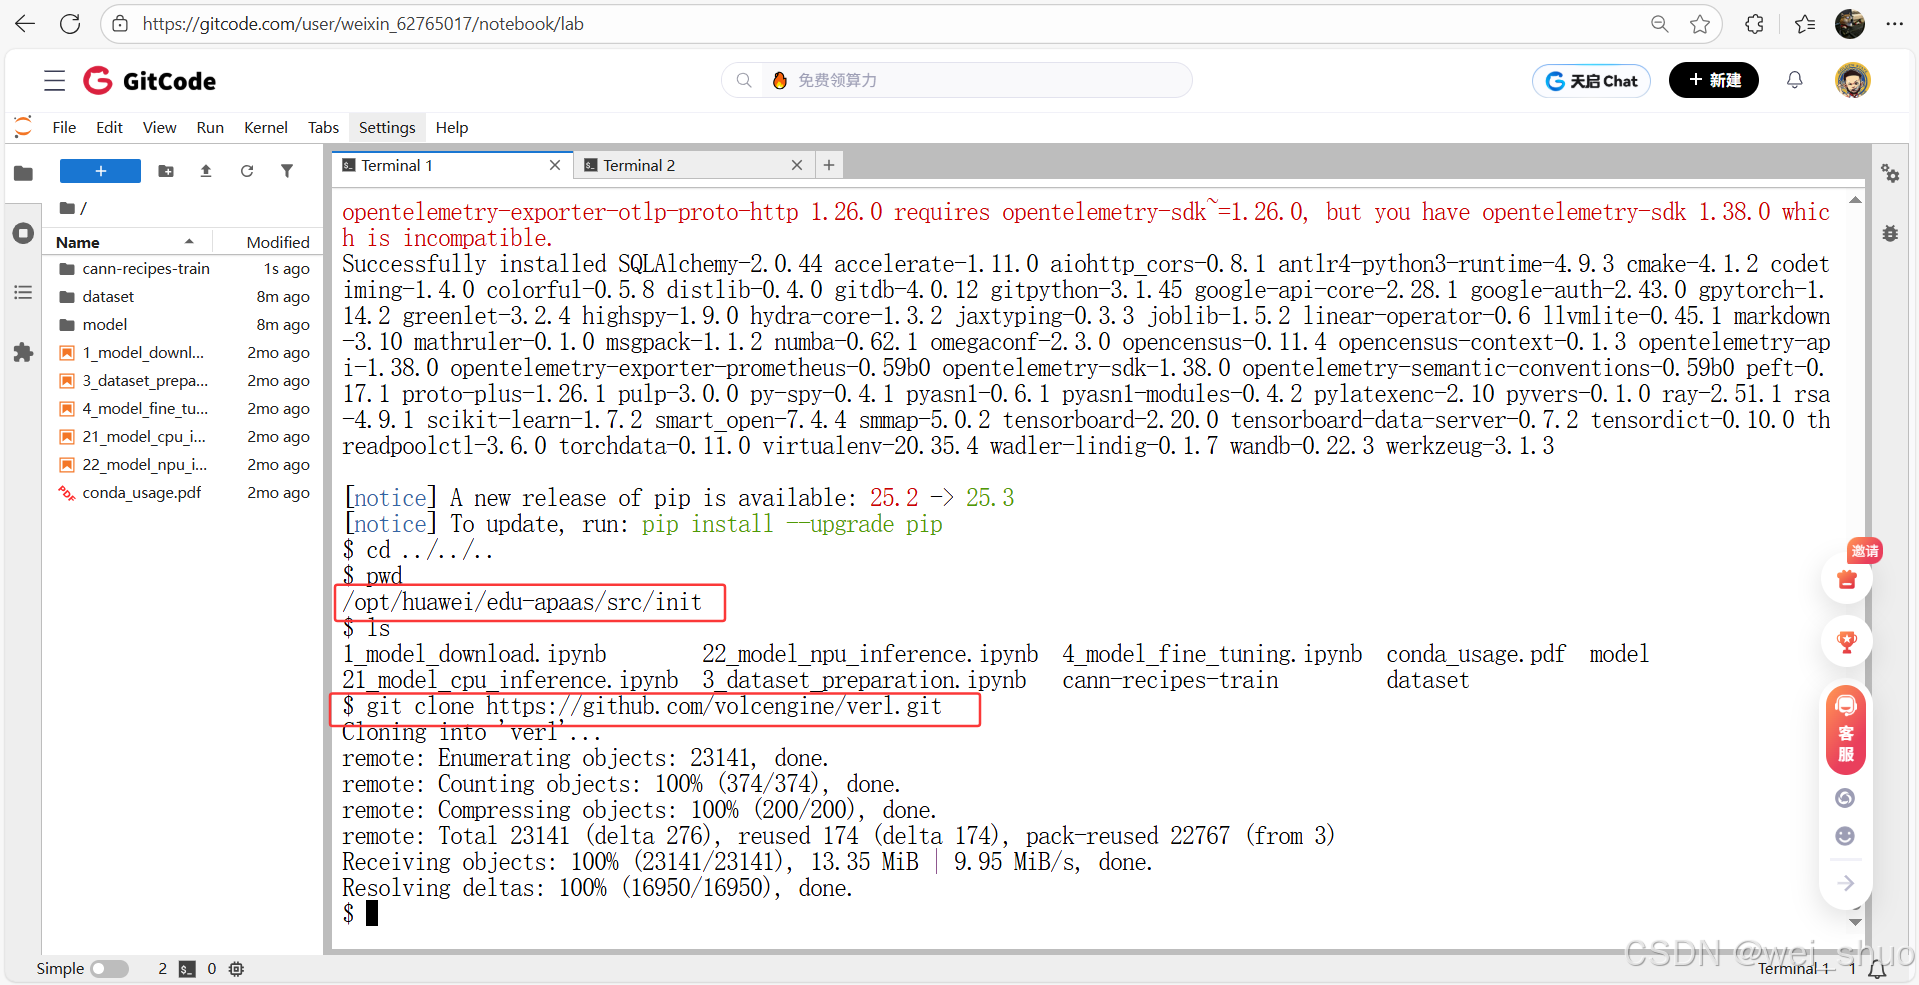Toggle the Simple interface mode switch

click(109, 969)
